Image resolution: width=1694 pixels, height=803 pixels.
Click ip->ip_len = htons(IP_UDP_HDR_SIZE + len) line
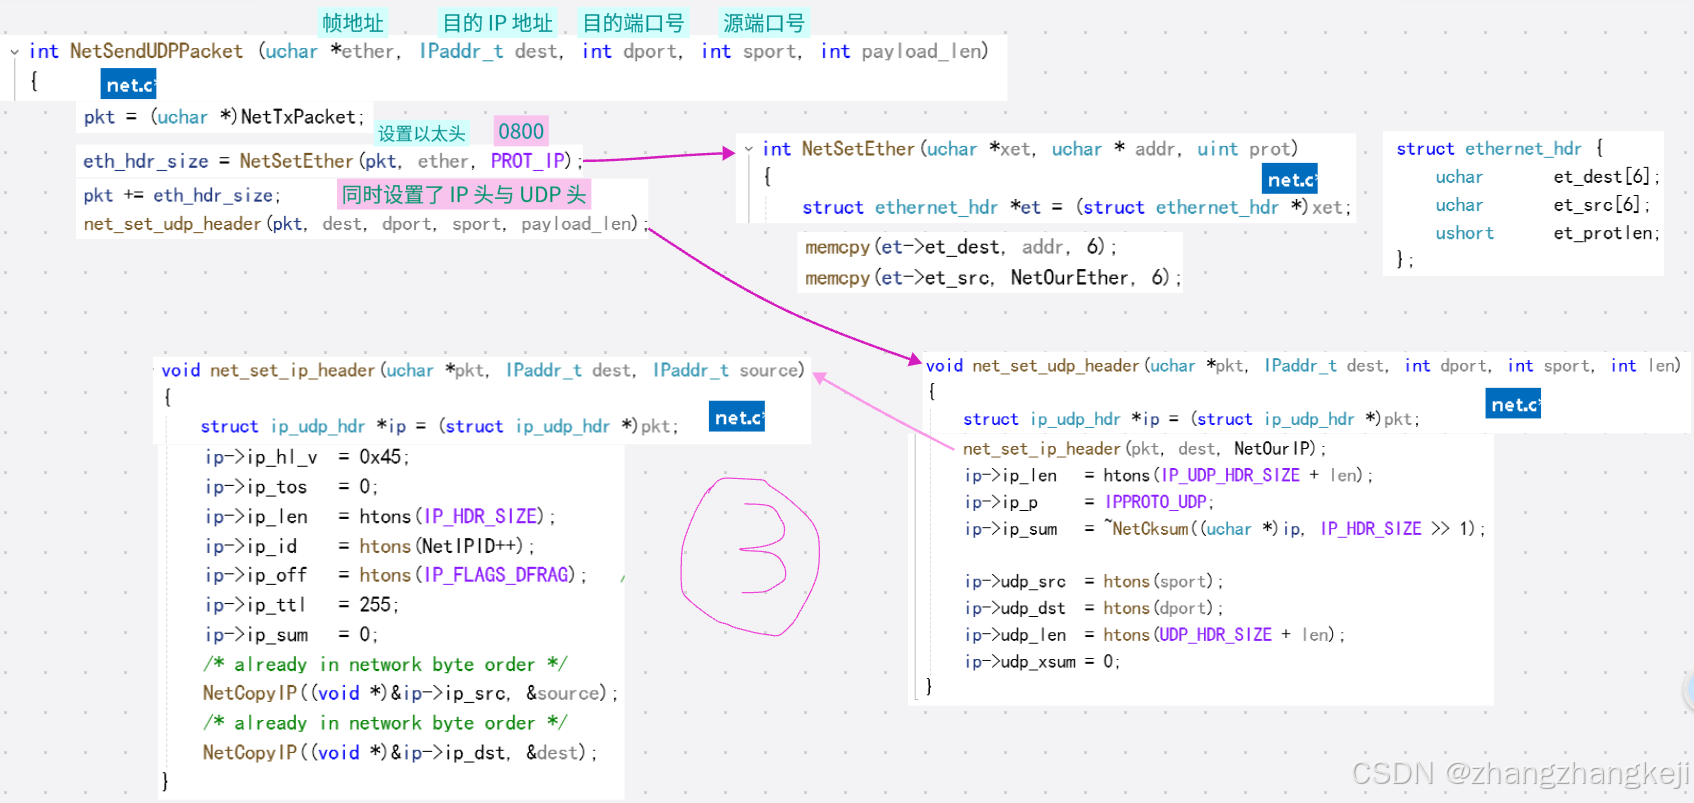(1168, 475)
